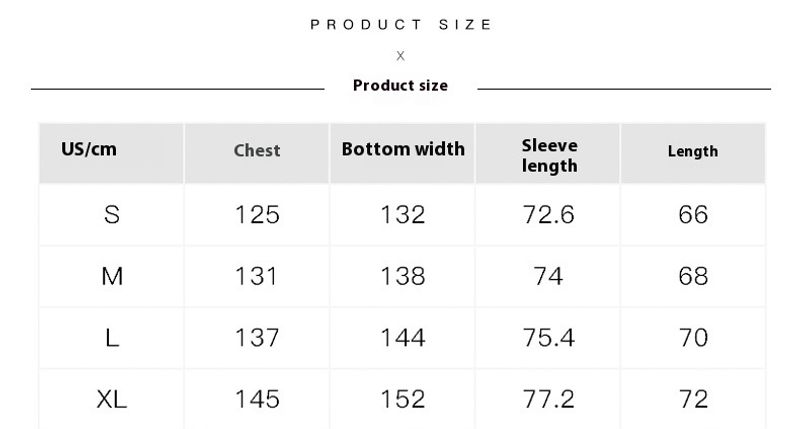Select the Length column header
This screenshot has width=800, height=429.
[693, 151]
